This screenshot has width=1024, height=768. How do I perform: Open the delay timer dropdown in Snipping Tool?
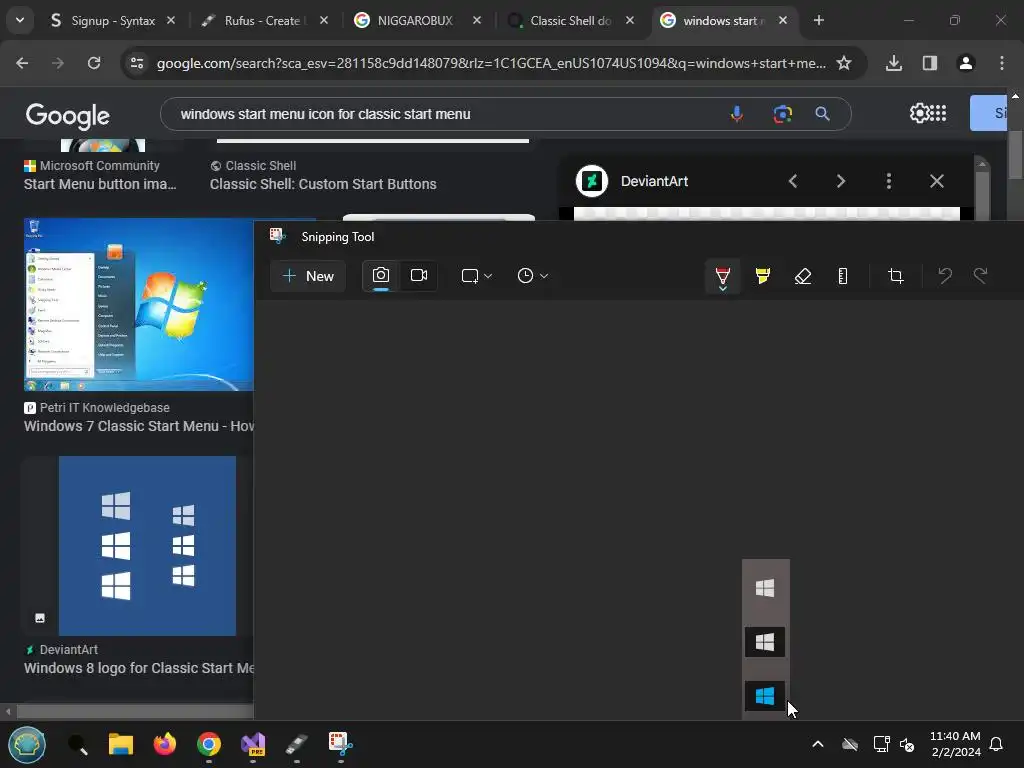coord(532,276)
